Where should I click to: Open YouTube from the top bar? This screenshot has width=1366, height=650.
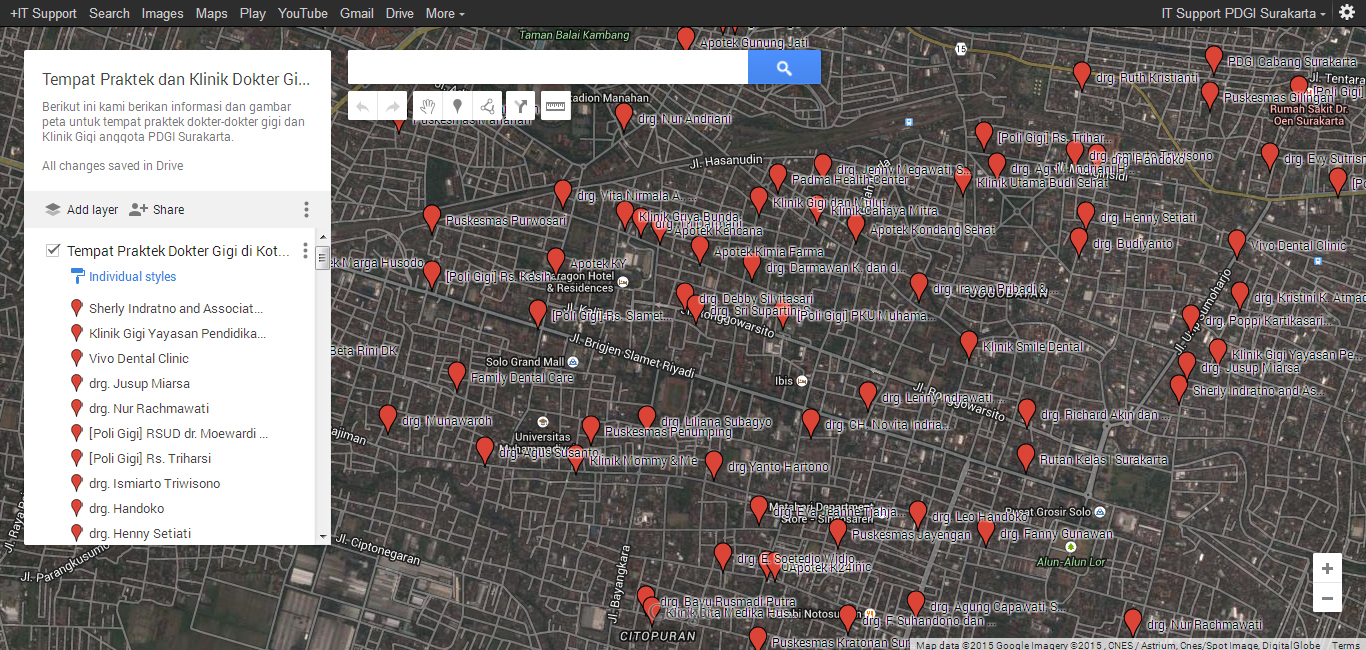pos(303,13)
